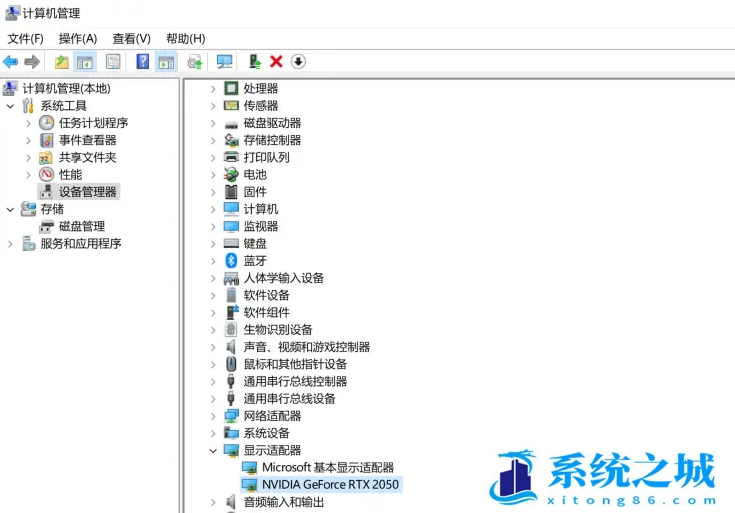Expand the 处理器 category
The image size is (735, 513).
[x=213, y=88]
